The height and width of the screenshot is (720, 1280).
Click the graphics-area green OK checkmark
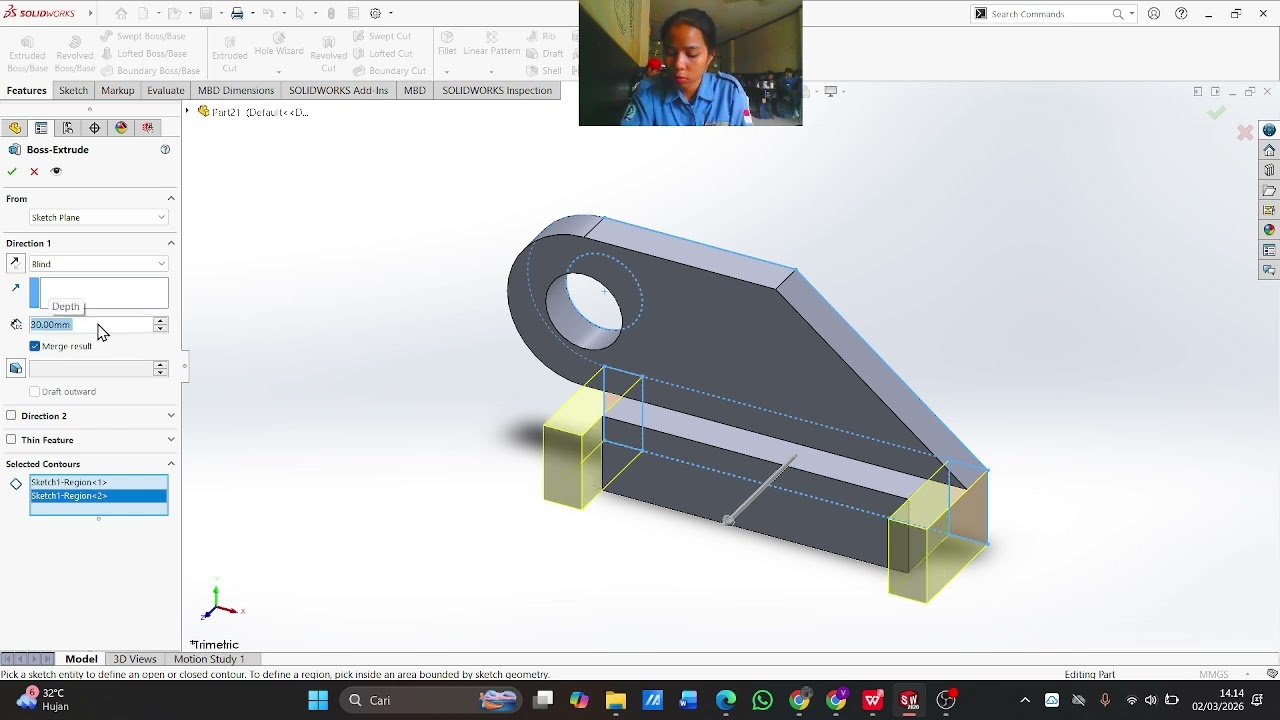coord(1216,113)
